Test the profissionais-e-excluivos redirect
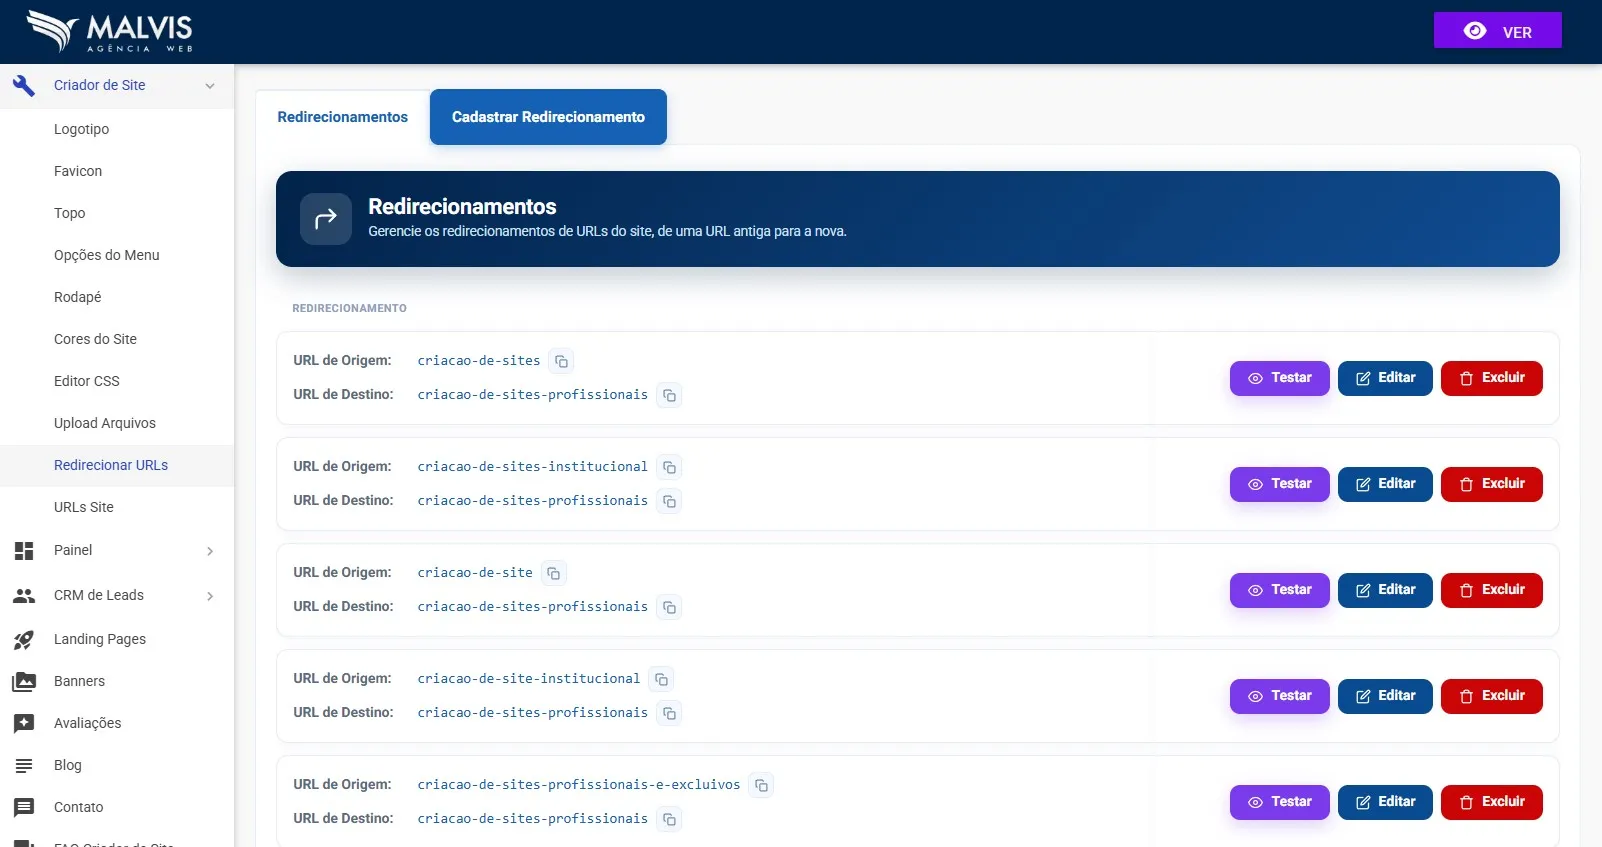 (1279, 802)
